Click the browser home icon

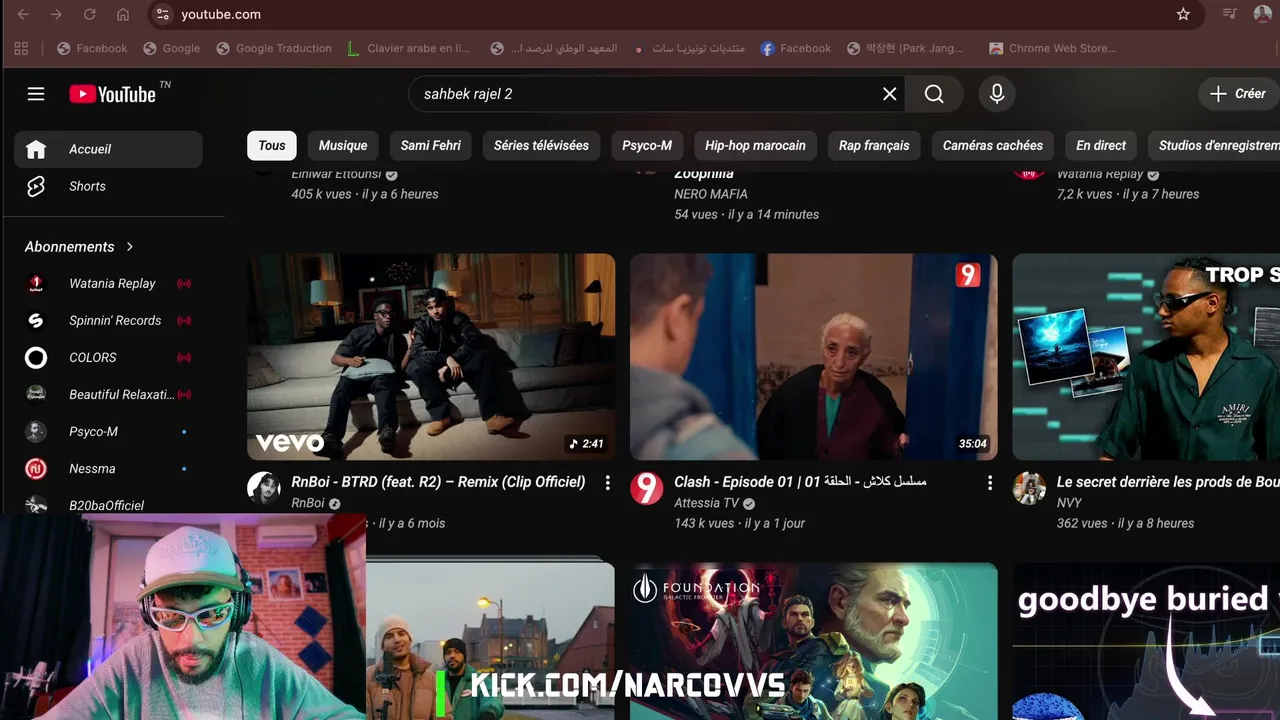coord(123,14)
